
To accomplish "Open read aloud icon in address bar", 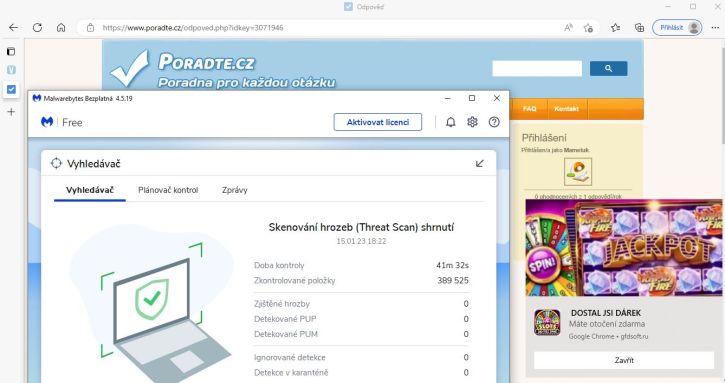I will (568, 28).
